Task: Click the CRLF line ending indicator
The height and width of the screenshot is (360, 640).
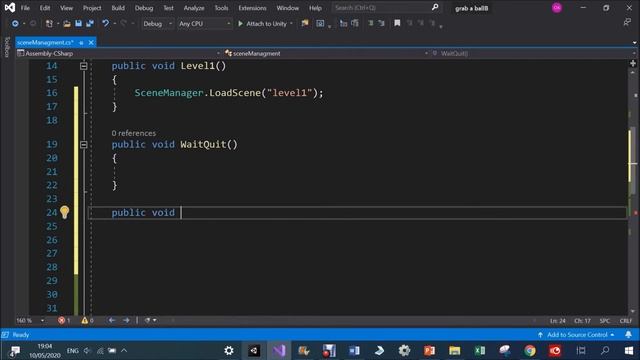Action: (x=626, y=321)
